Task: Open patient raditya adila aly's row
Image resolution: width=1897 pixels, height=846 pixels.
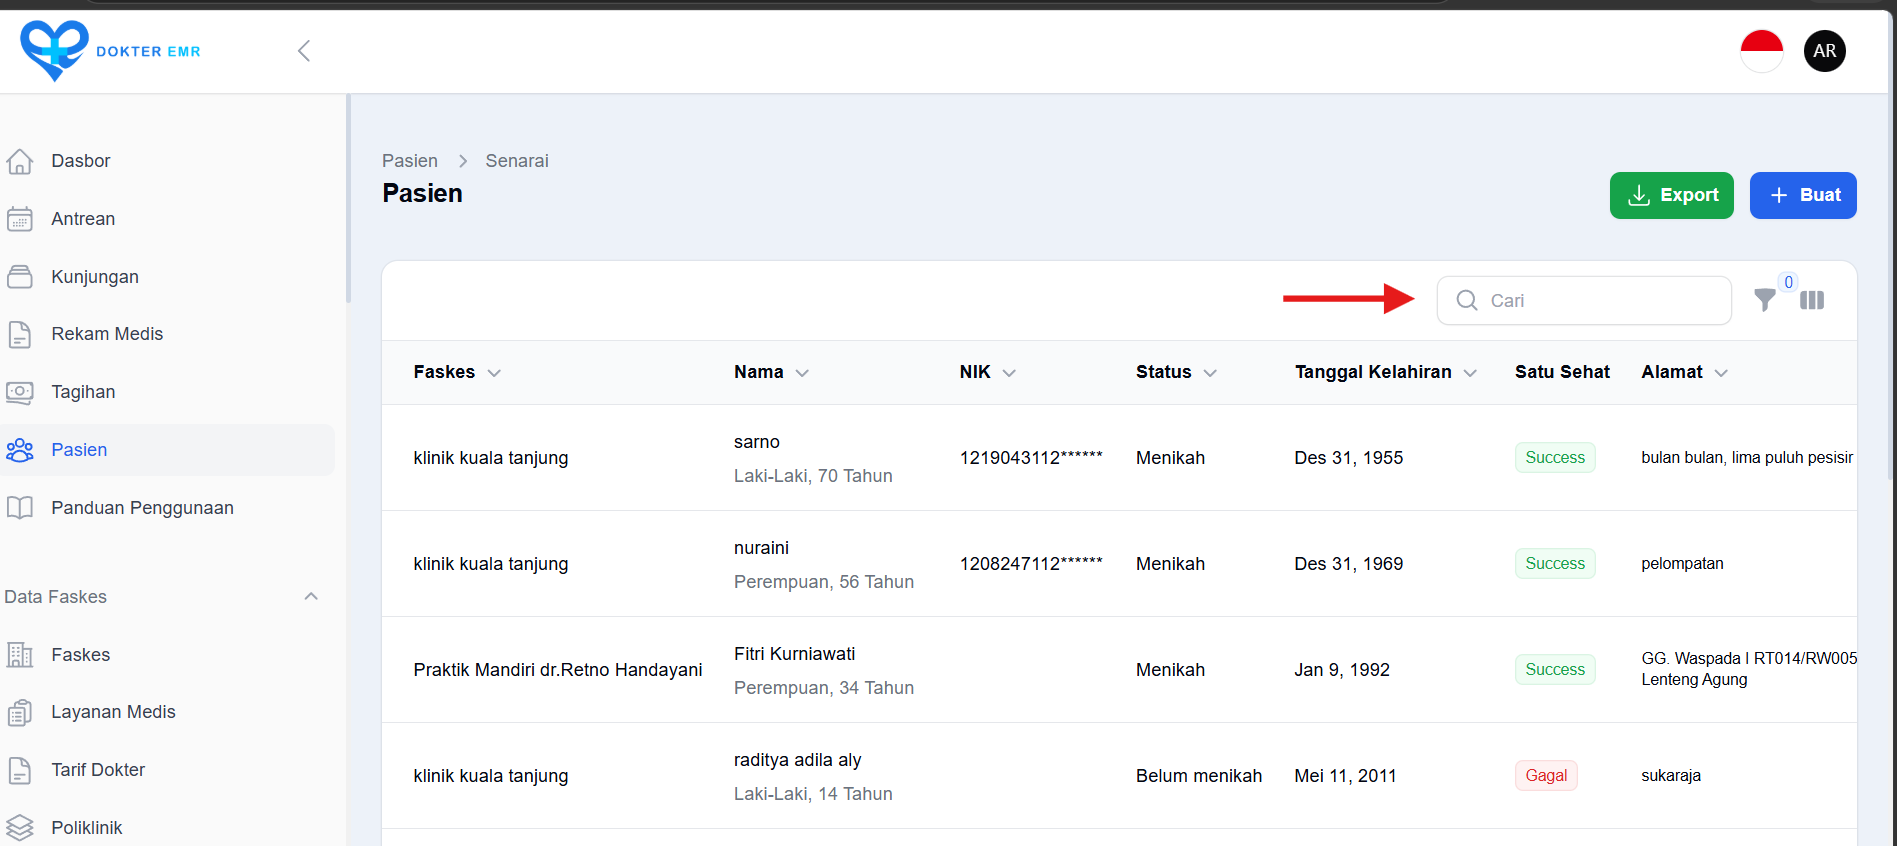Action: pos(1119,776)
